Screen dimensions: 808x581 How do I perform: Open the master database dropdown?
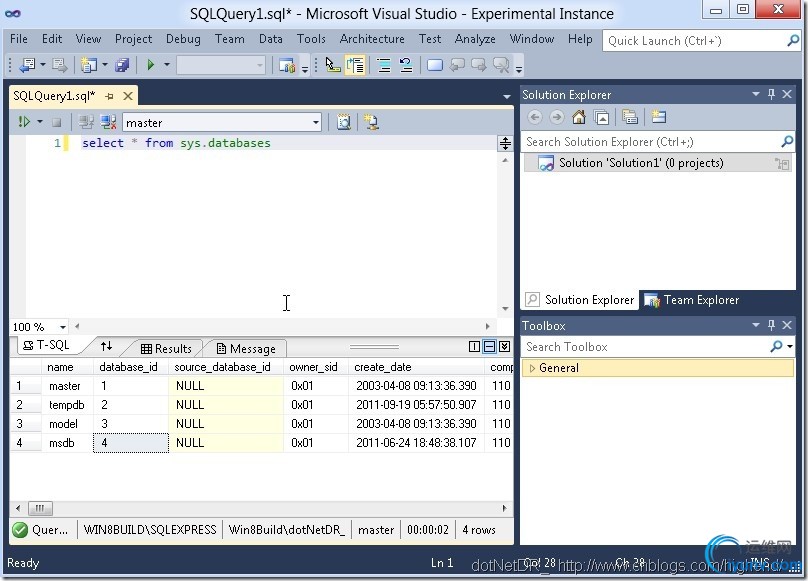[316, 123]
